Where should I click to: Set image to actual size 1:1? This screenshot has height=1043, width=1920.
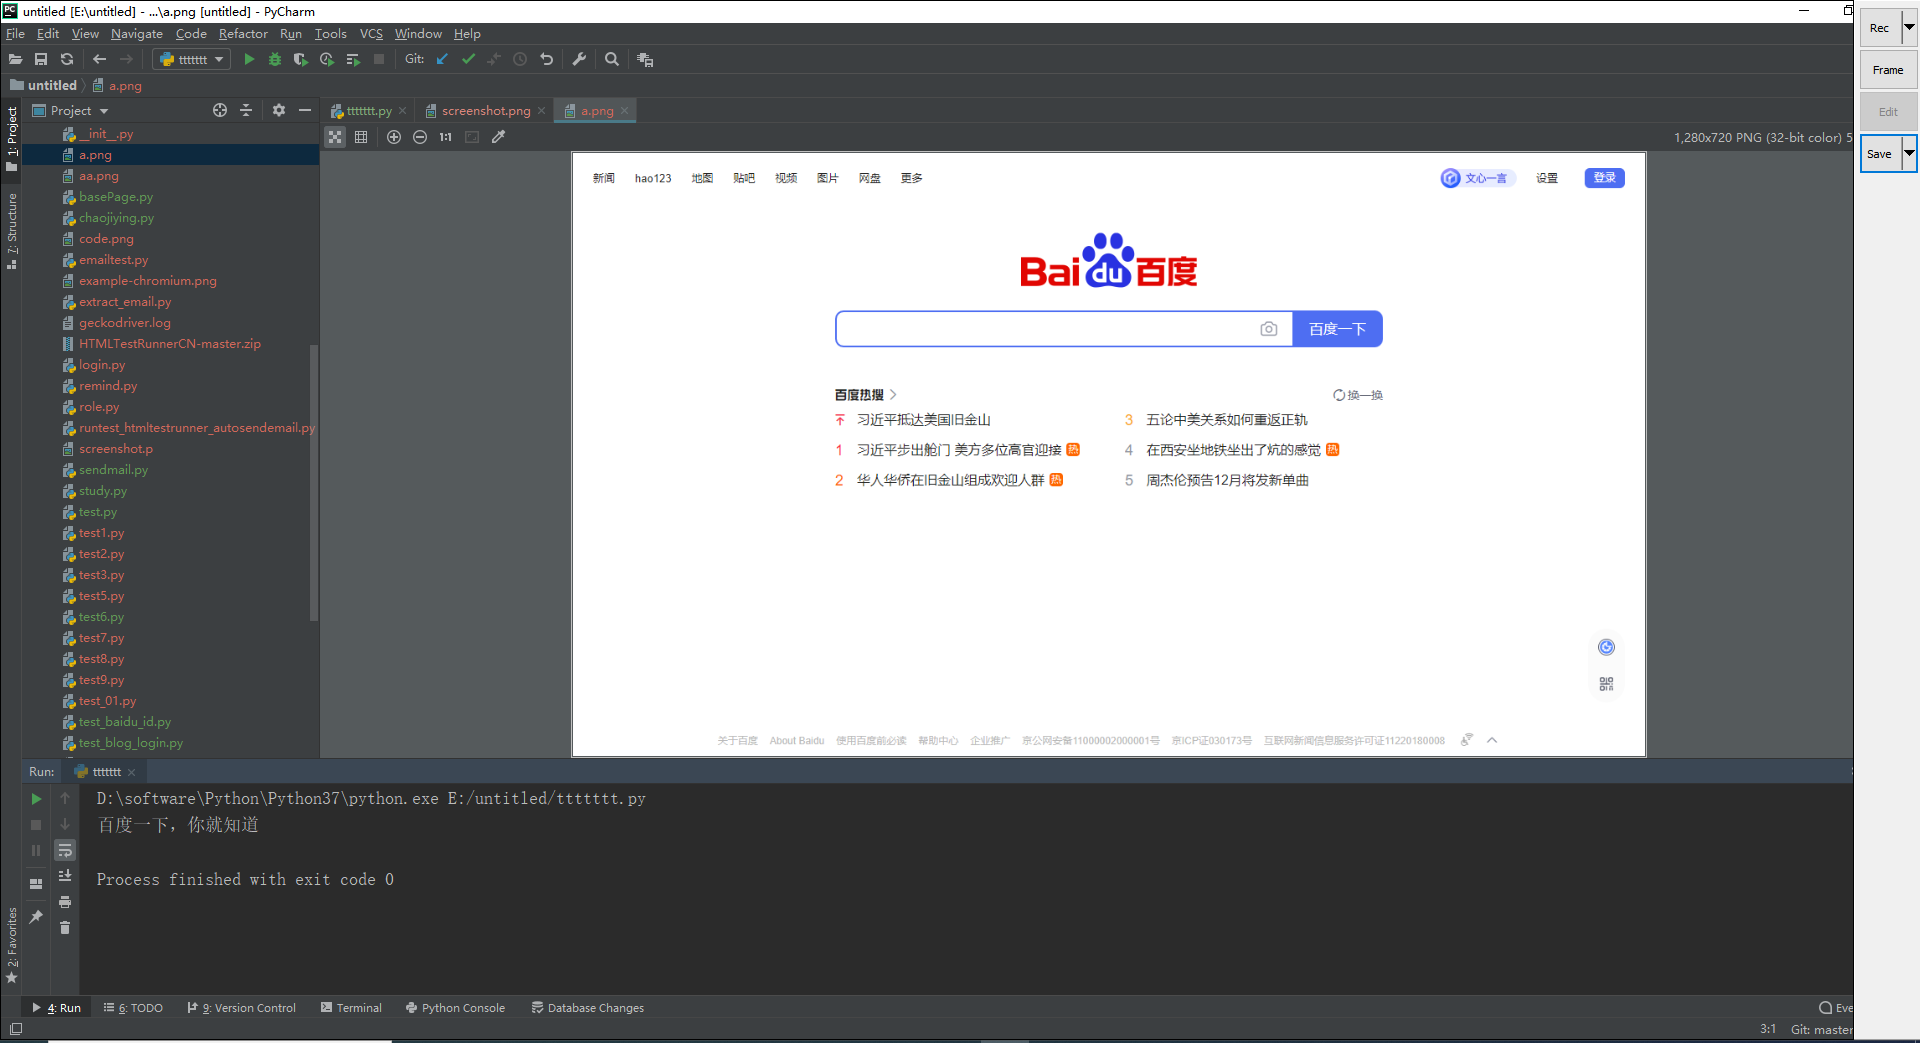coord(446,137)
